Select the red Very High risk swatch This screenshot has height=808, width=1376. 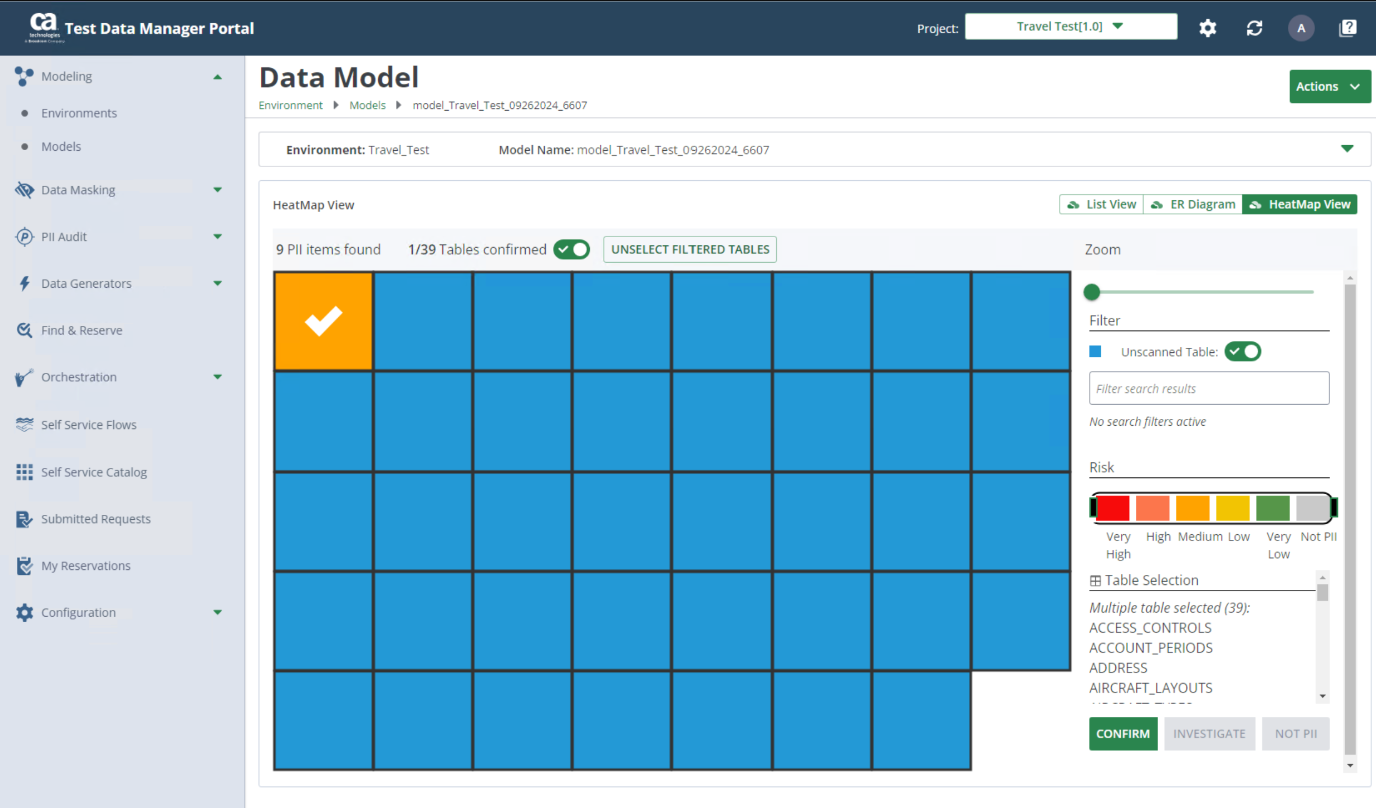(x=1113, y=508)
